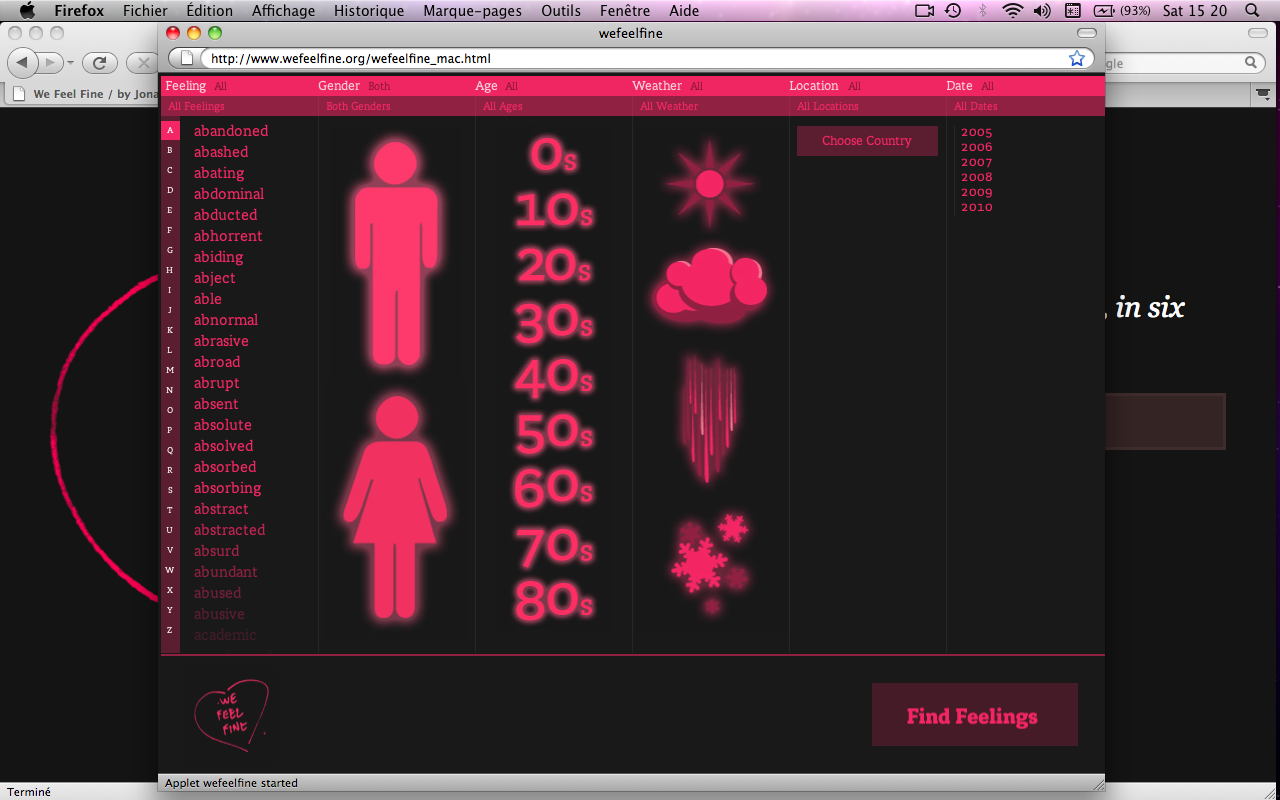Viewport: 1280px width, 800px height.
Task: Open the Outils menu
Action: pos(561,10)
